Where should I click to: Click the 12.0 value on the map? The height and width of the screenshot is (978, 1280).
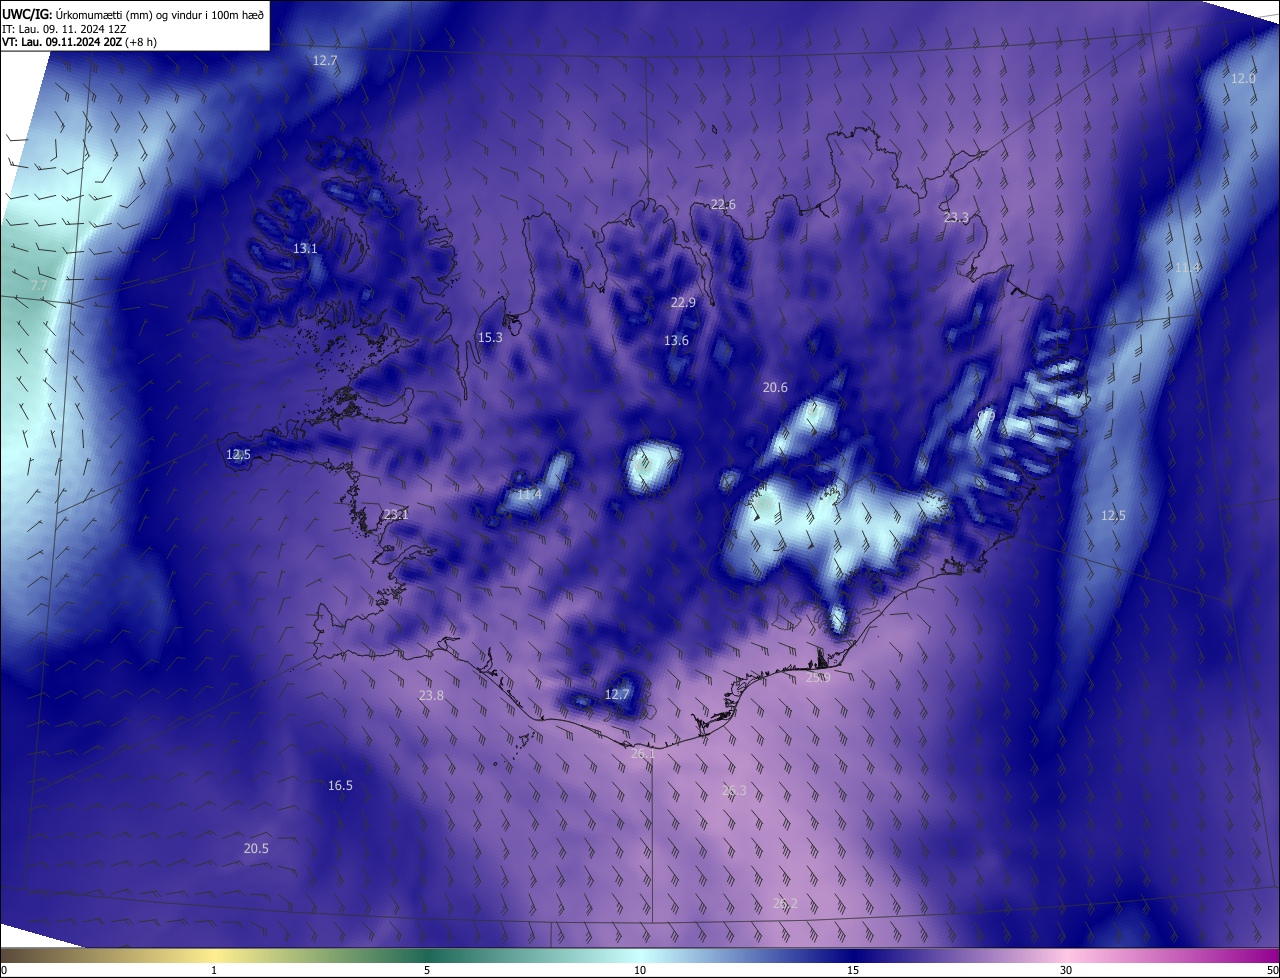pyautogui.click(x=1243, y=78)
